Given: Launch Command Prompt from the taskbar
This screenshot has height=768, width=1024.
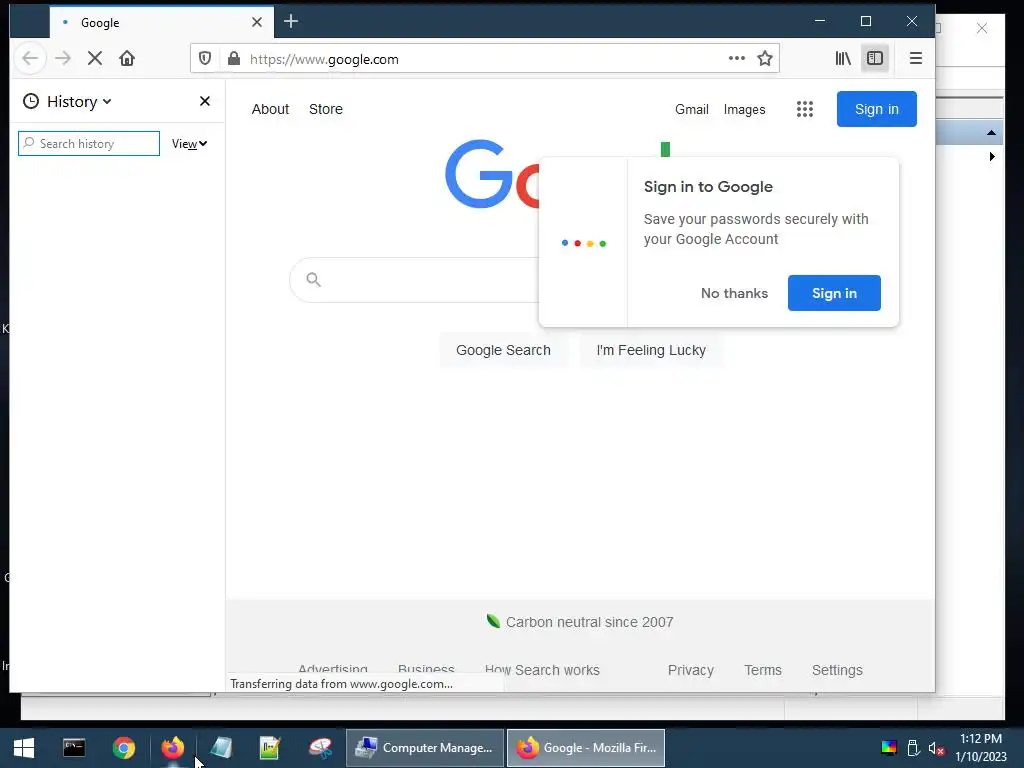Looking at the screenshot, I should click(x=74, y=748).
